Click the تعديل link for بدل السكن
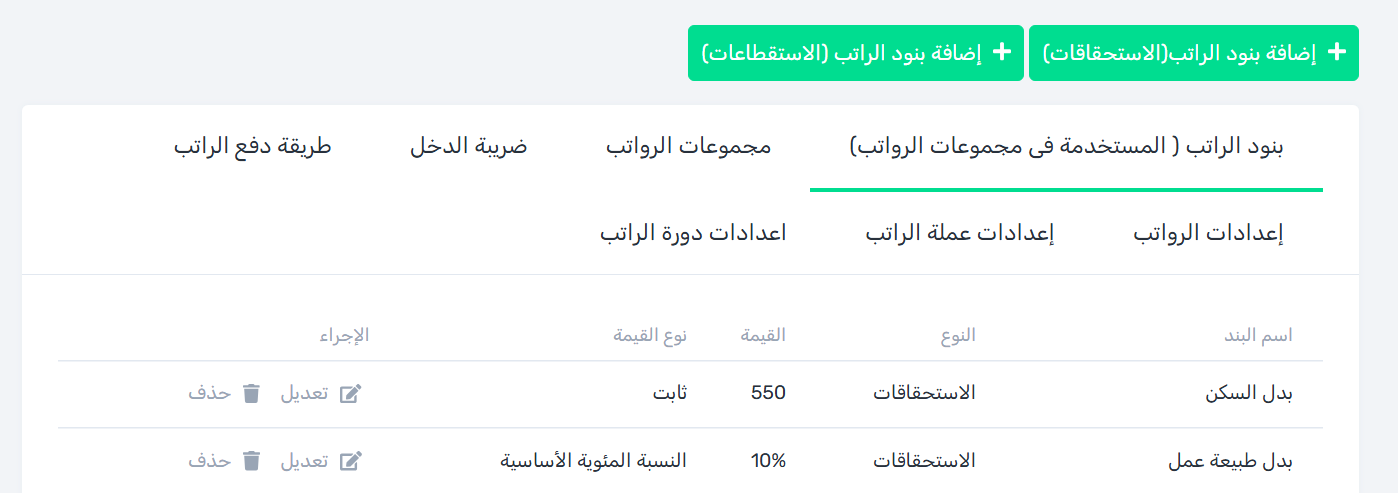The width and height of the screenshot is (1398, 493). click(304, 393)
